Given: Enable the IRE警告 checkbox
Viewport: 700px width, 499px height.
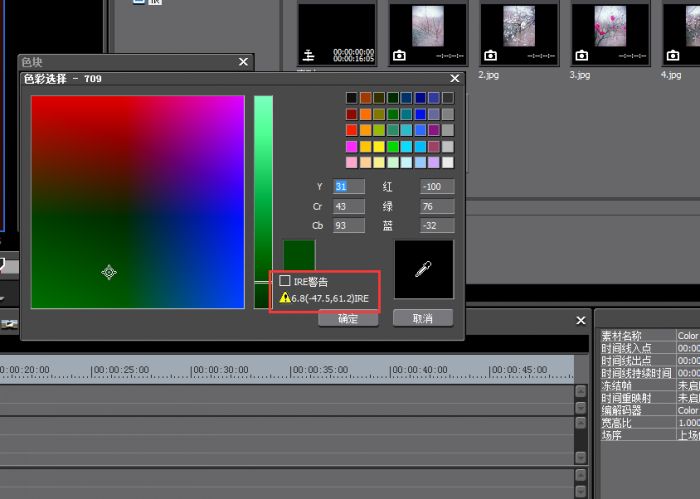Looking at the screenshot, I should [285, 281].
